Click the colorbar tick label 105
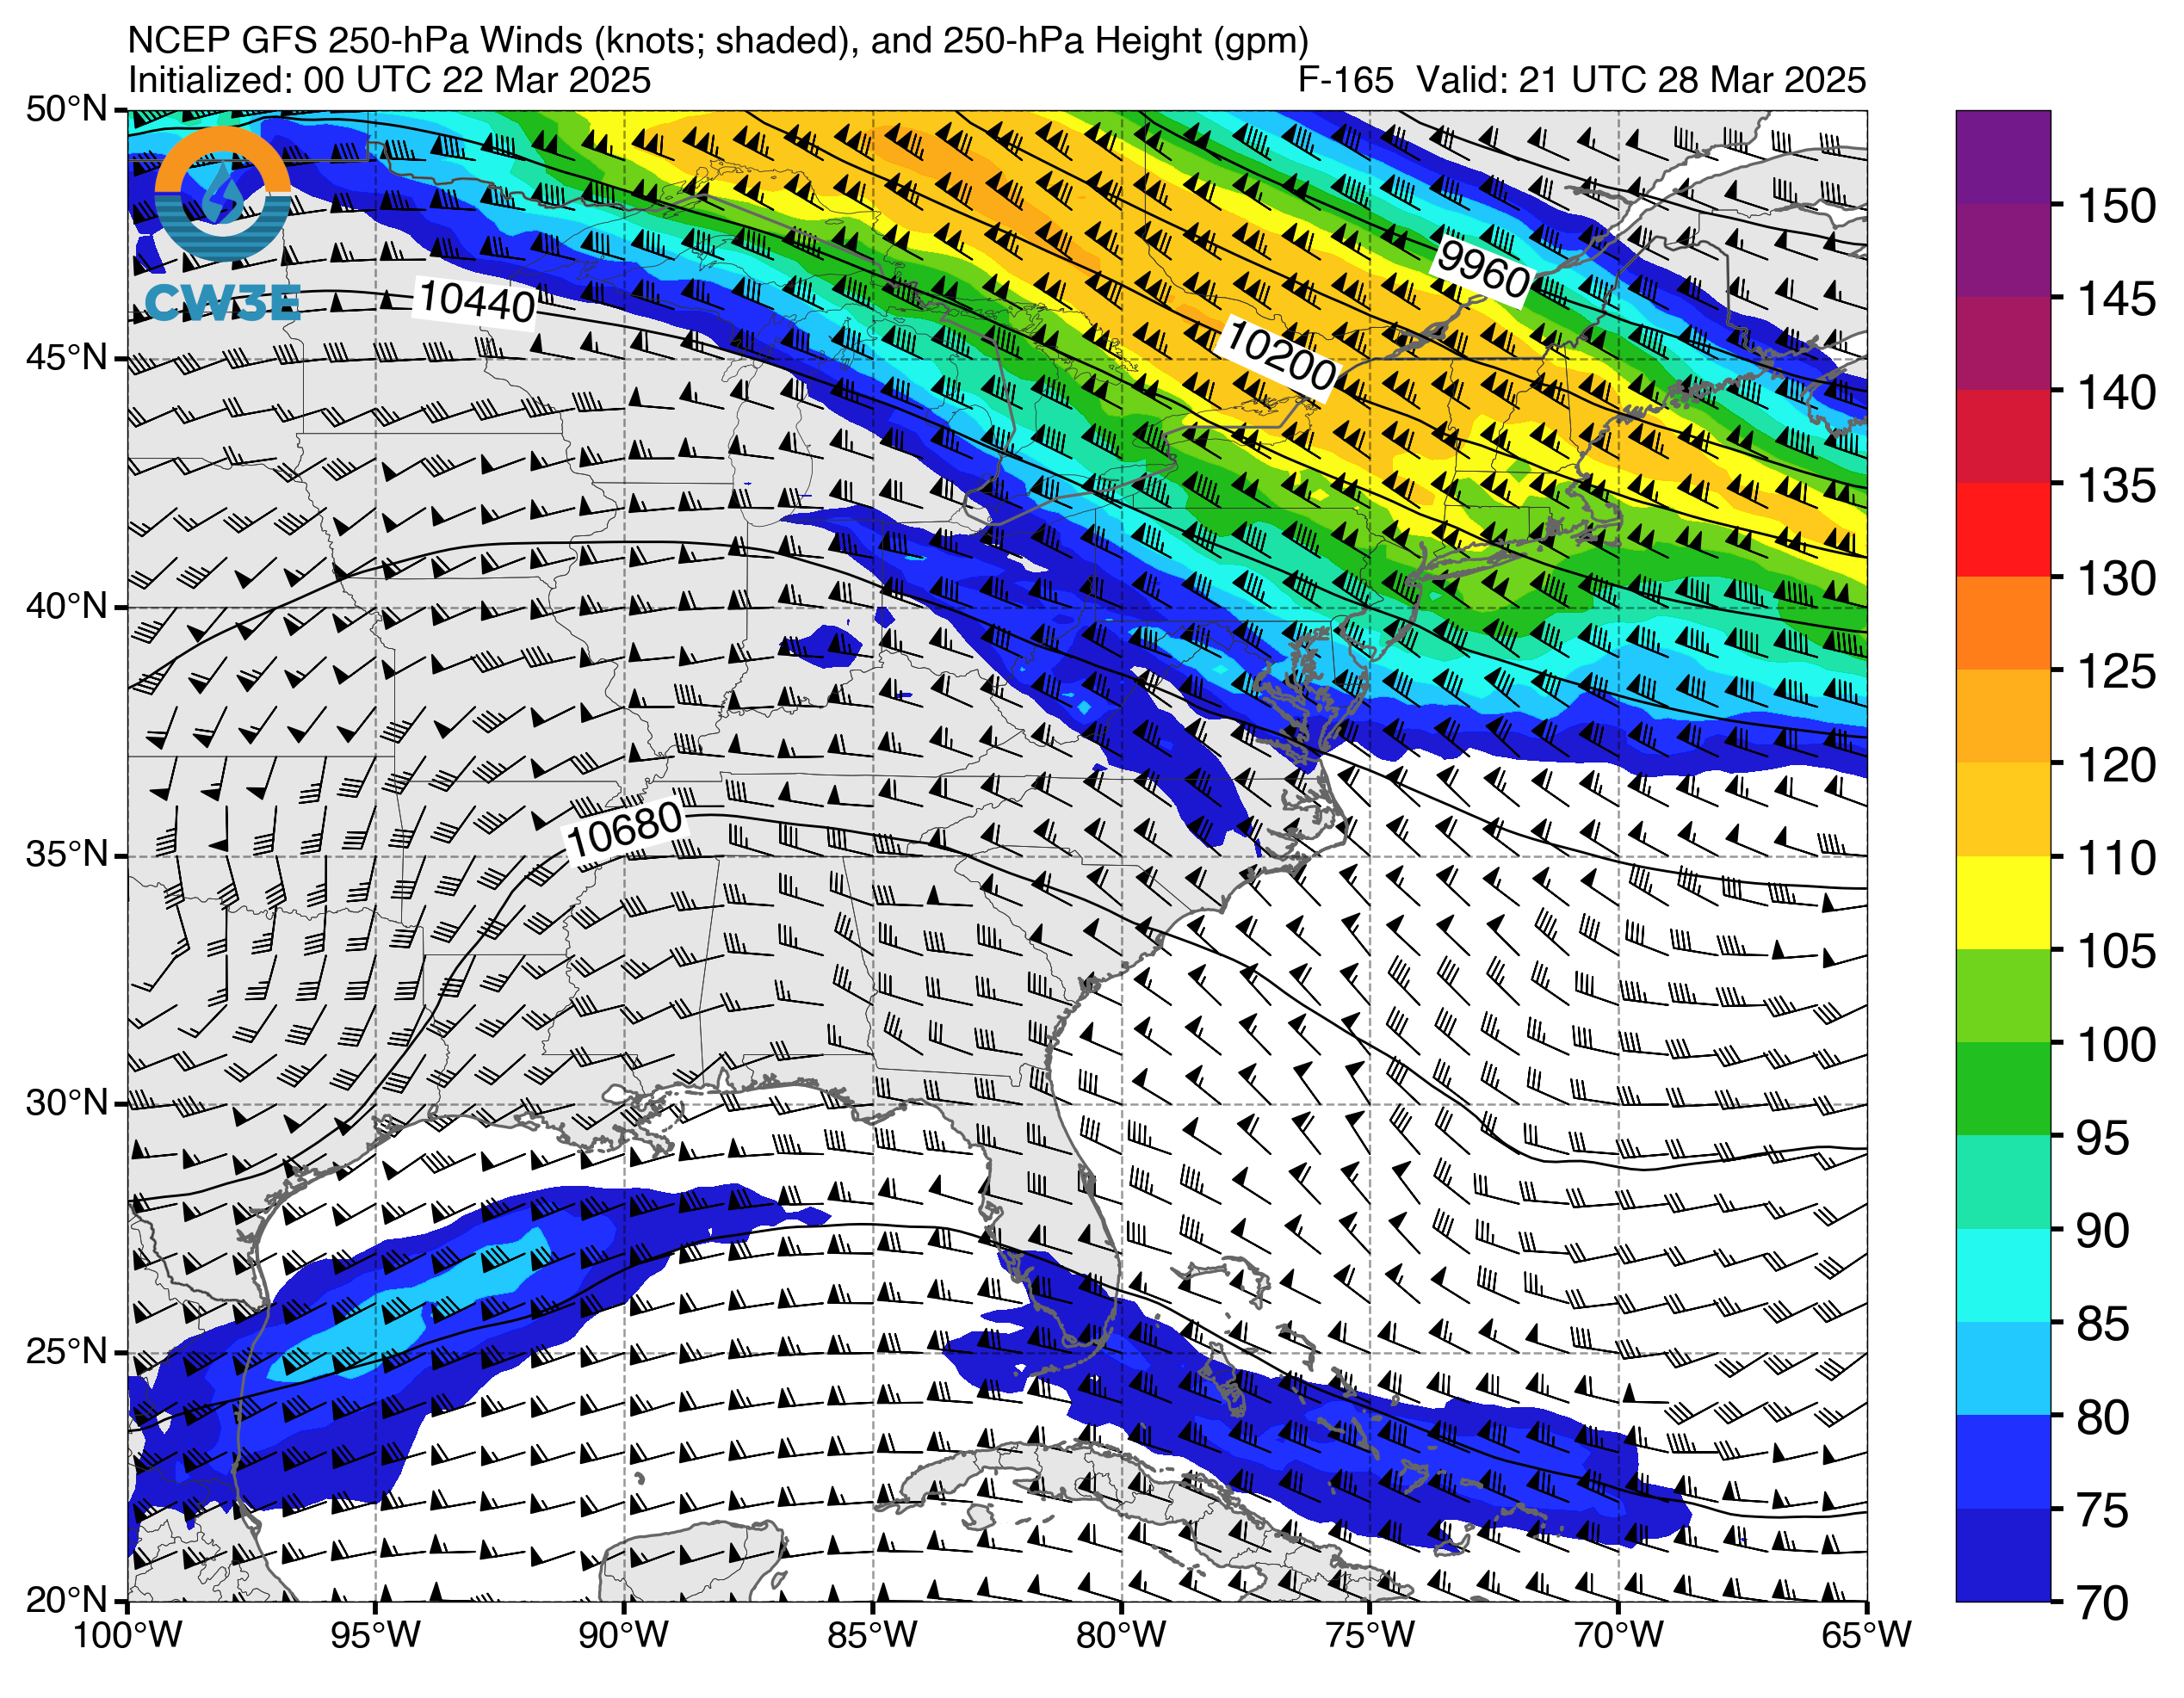Screen dimensions: 2184x1698 coord(2116,950)
